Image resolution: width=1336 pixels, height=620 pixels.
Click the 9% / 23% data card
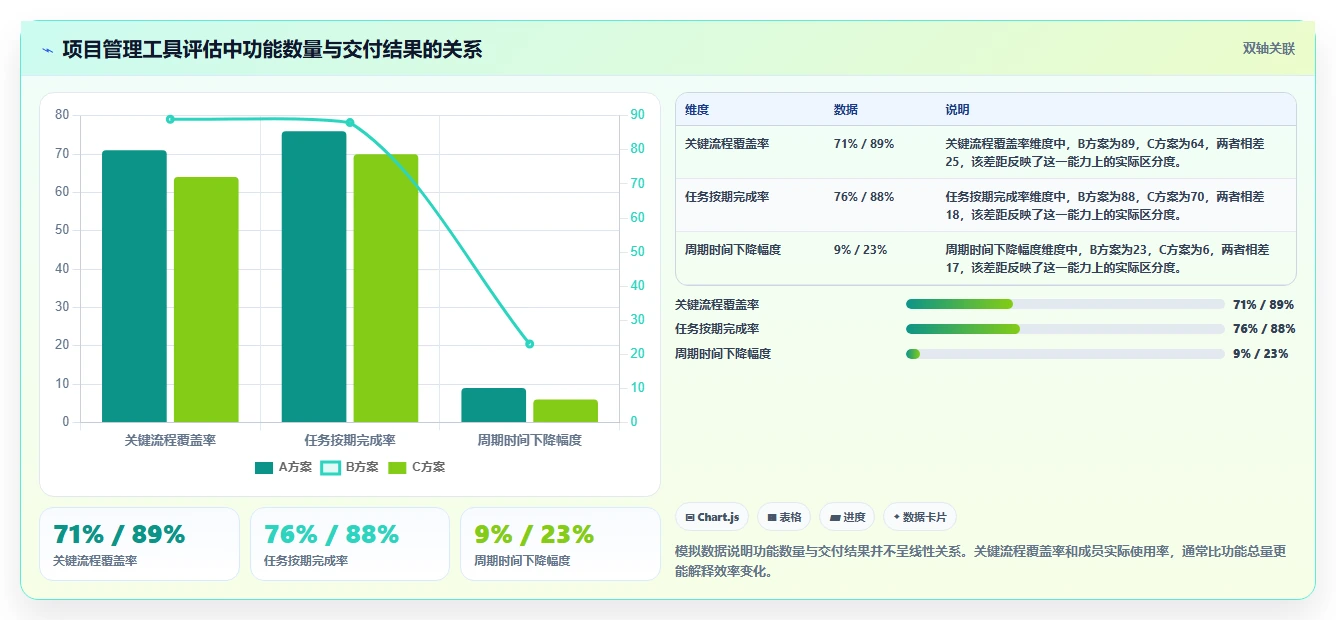560,544
